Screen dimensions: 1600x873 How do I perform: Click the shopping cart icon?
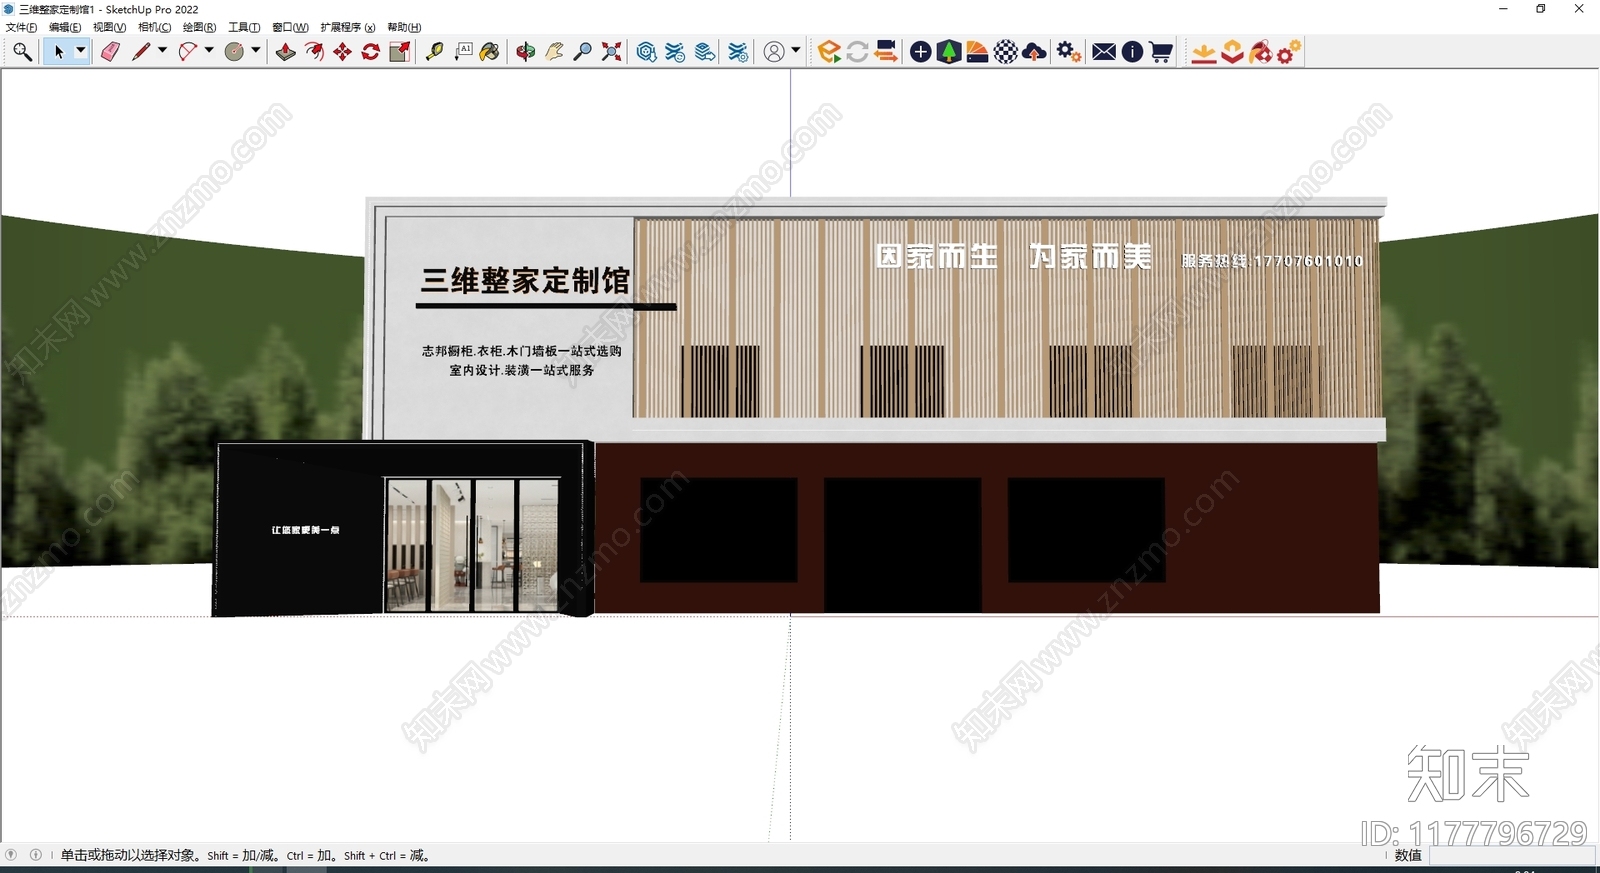1161,52
